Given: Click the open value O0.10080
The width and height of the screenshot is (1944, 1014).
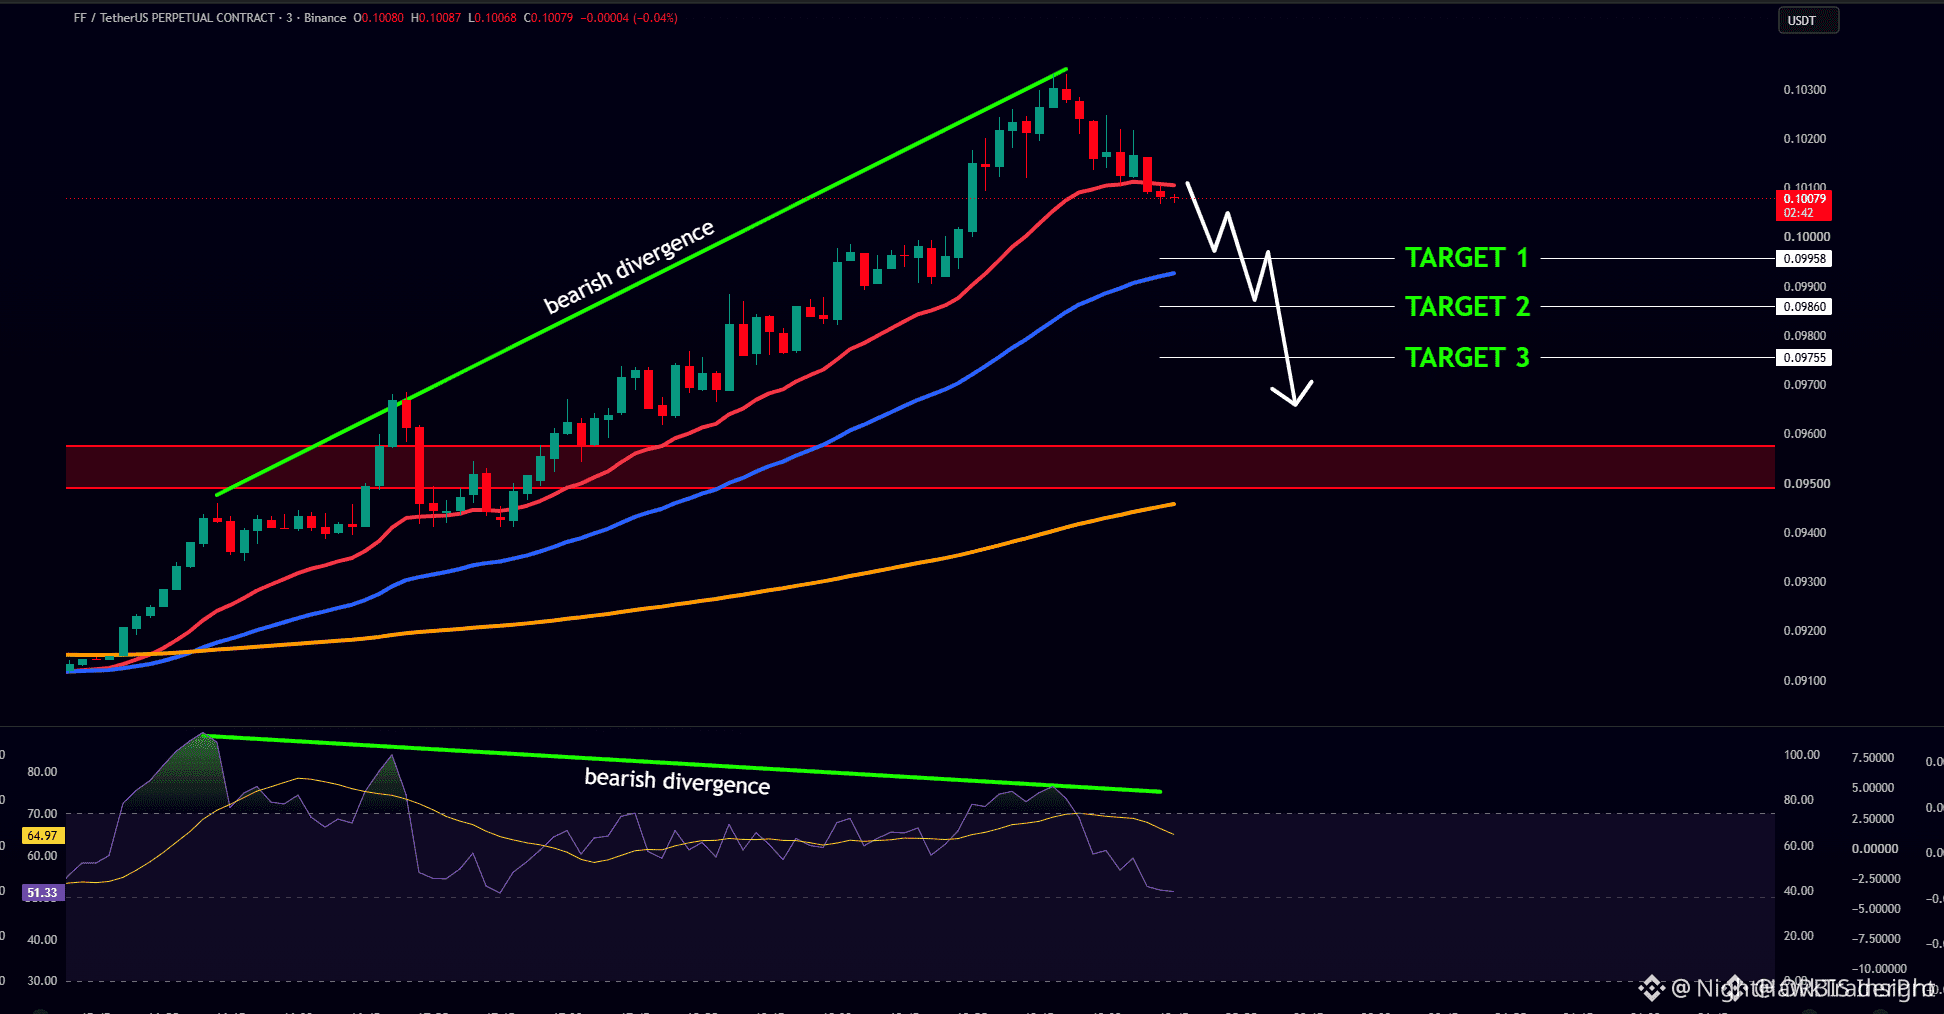Looking at the screenshot, I should pos(379,18).
